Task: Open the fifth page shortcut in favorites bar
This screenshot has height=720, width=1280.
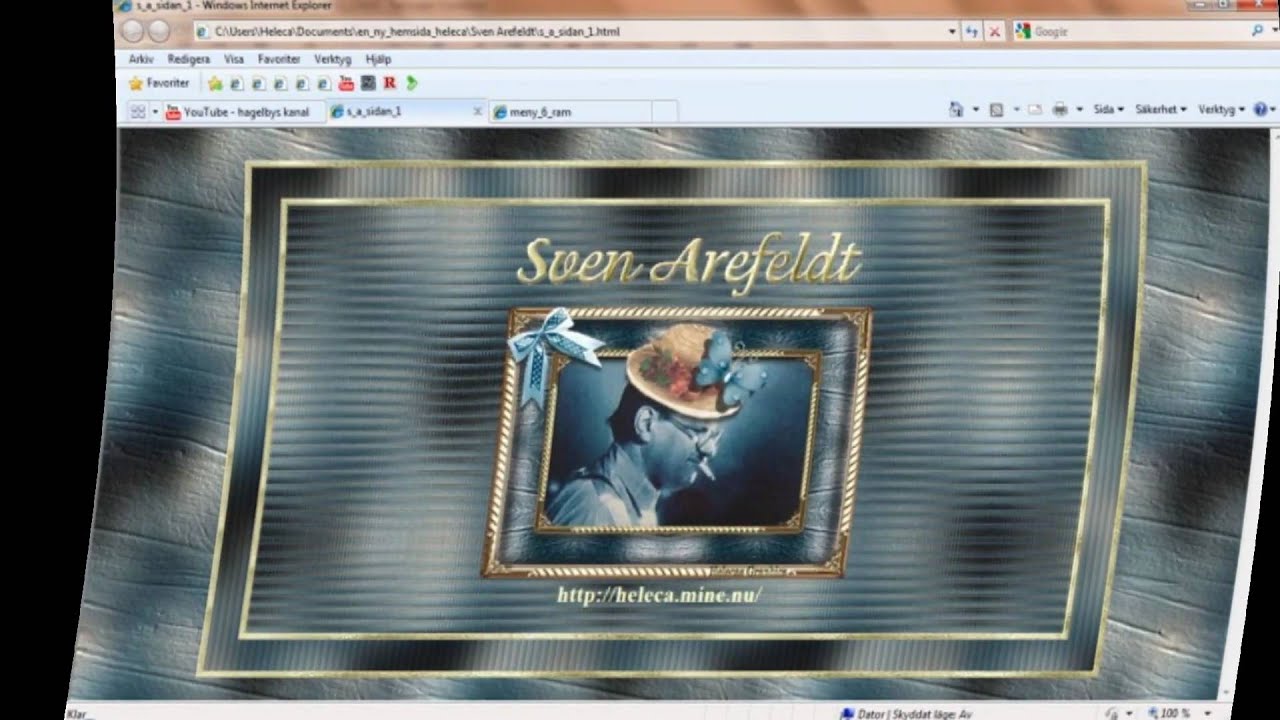Action: (325, 84)
